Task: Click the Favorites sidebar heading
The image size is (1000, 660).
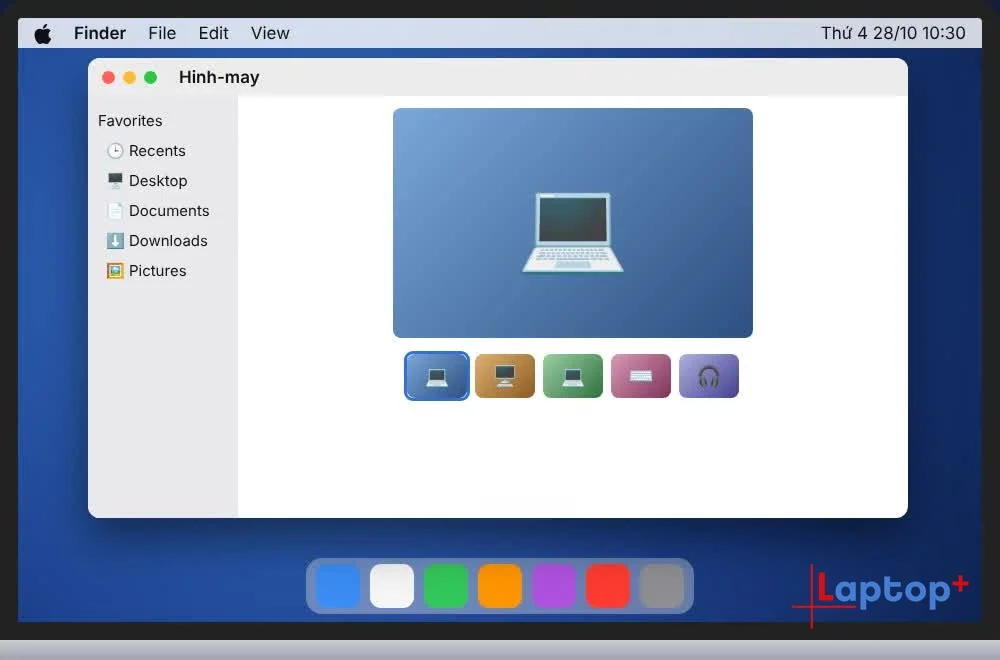Action: pos(130,121)
